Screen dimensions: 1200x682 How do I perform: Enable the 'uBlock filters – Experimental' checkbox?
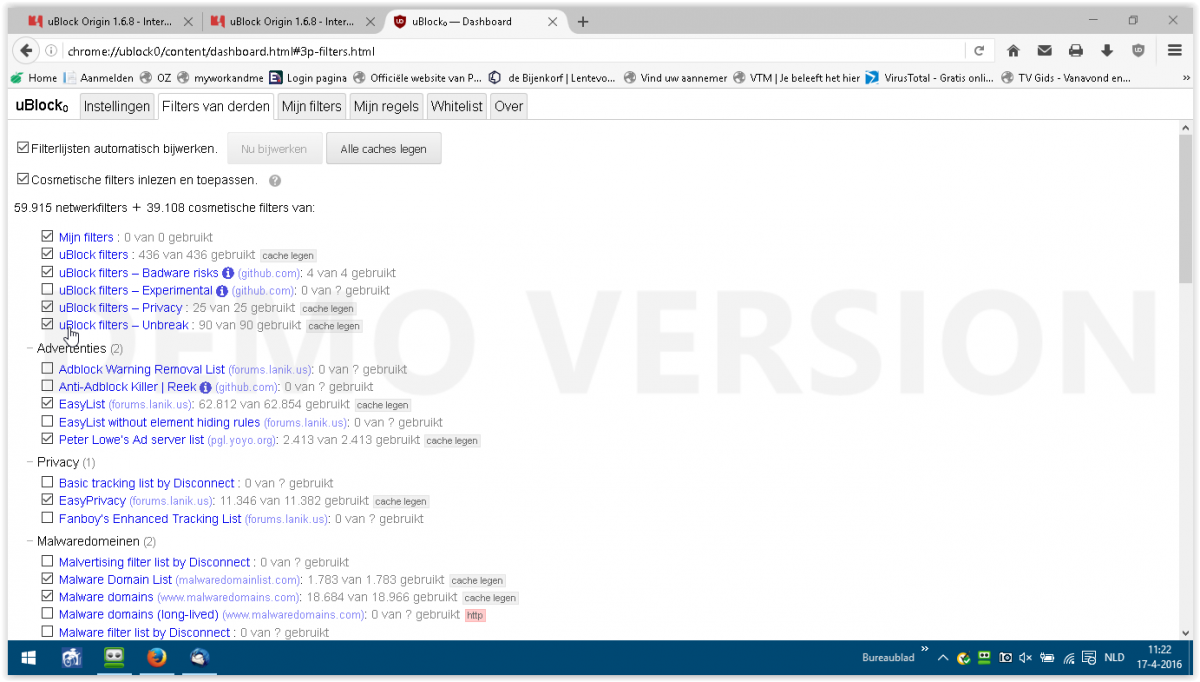point(47,290)
